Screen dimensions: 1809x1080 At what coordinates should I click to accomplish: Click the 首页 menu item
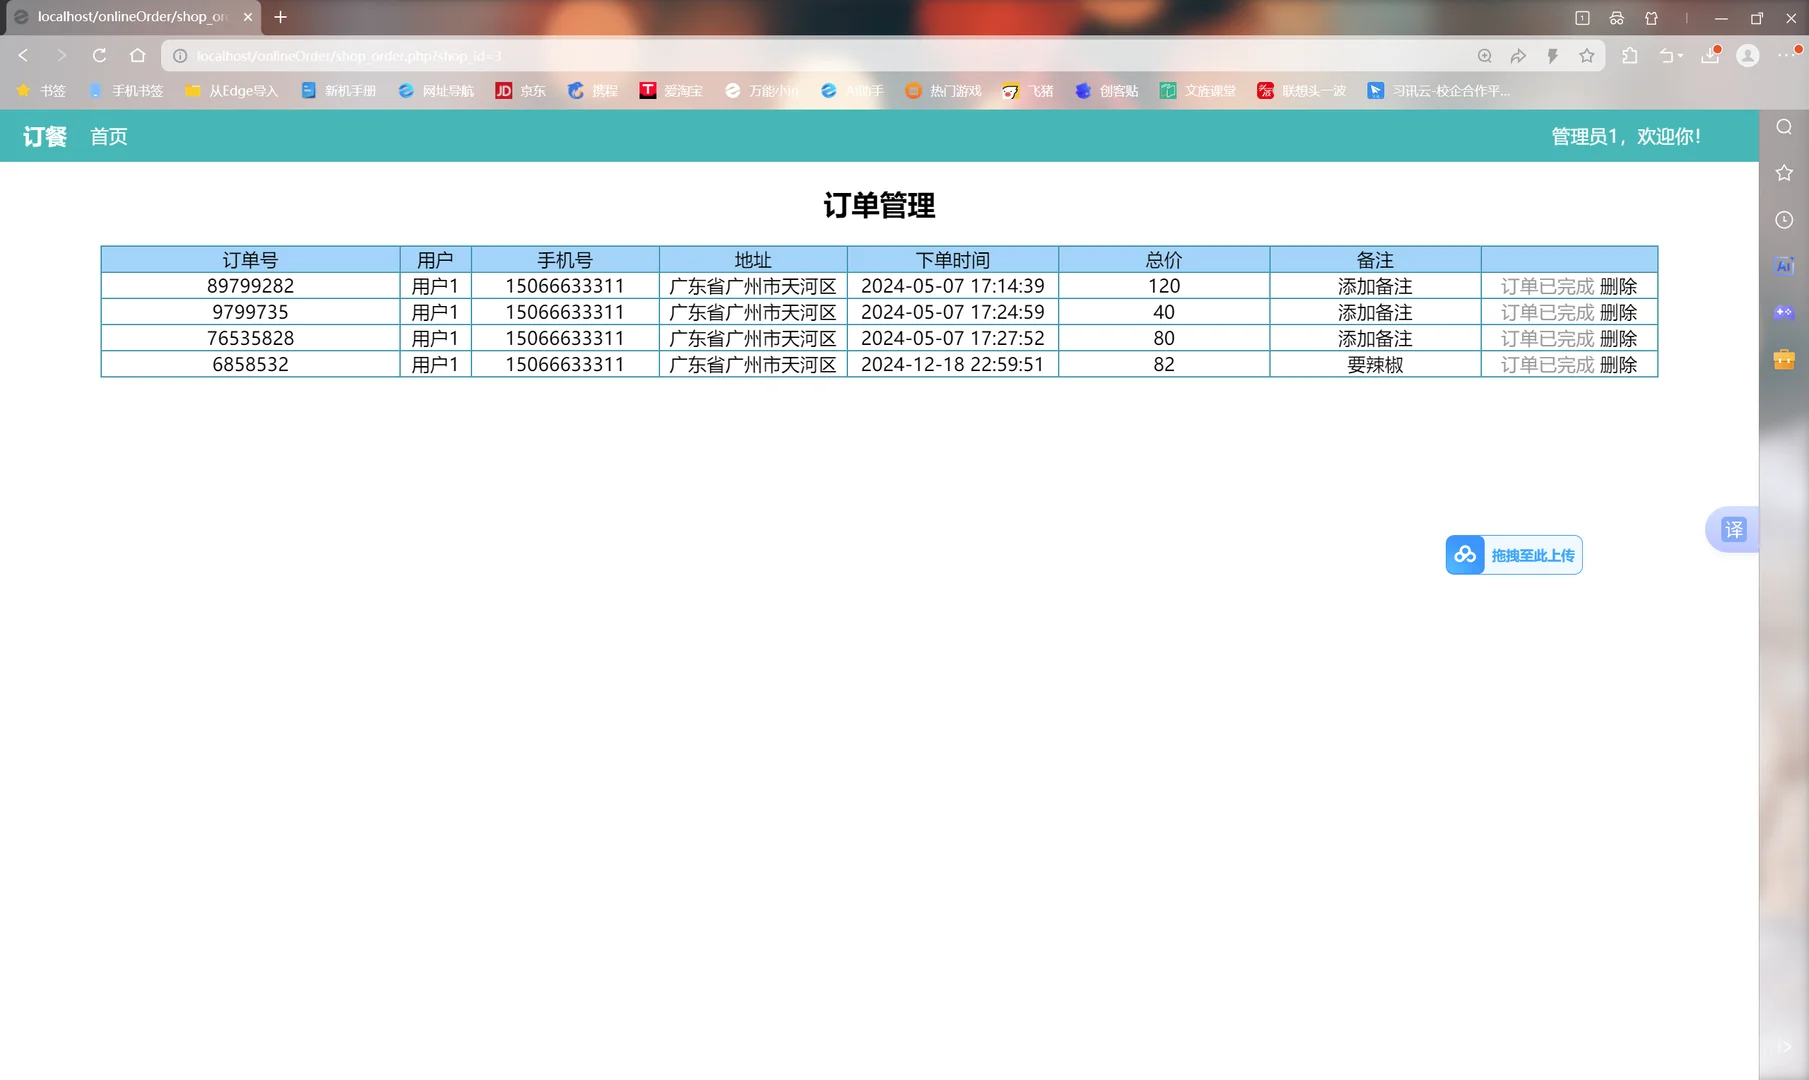click(108, 136)
